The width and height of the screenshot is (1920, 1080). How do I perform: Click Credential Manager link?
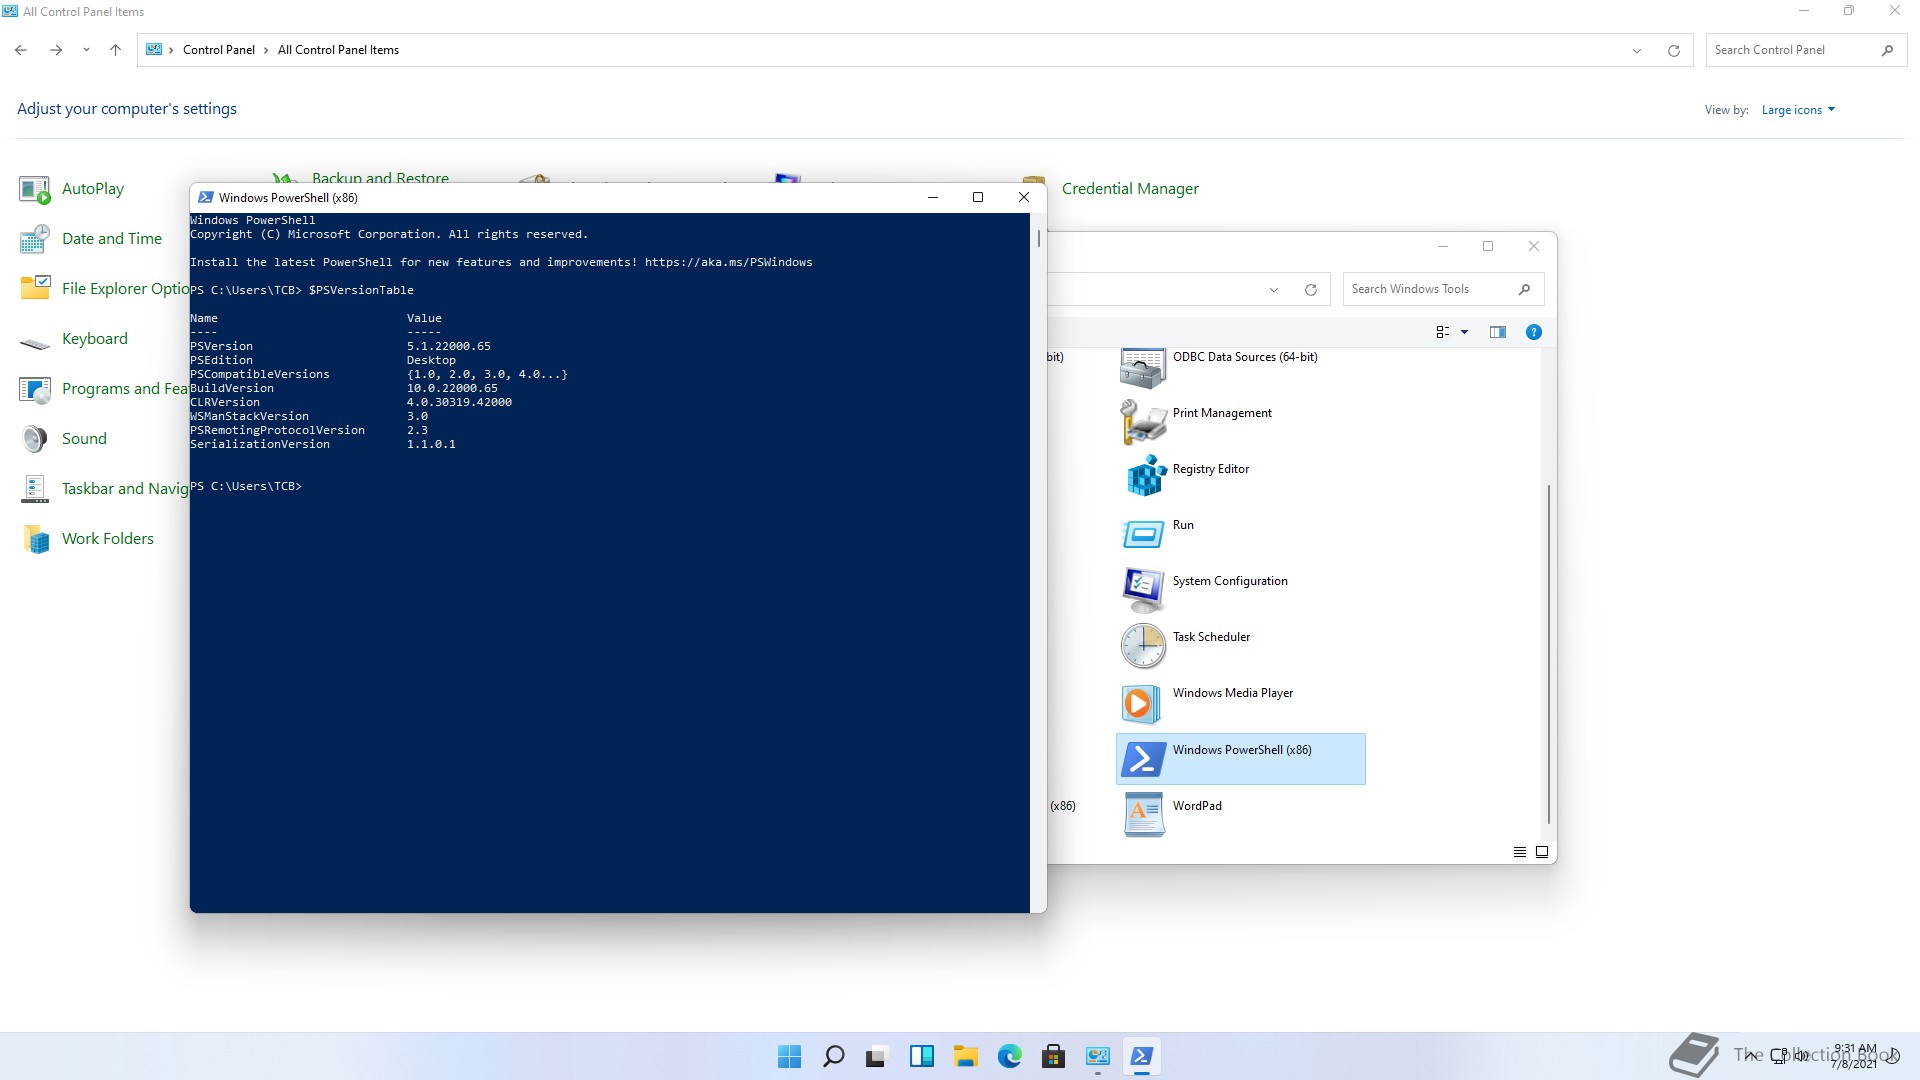[1130, 189]
